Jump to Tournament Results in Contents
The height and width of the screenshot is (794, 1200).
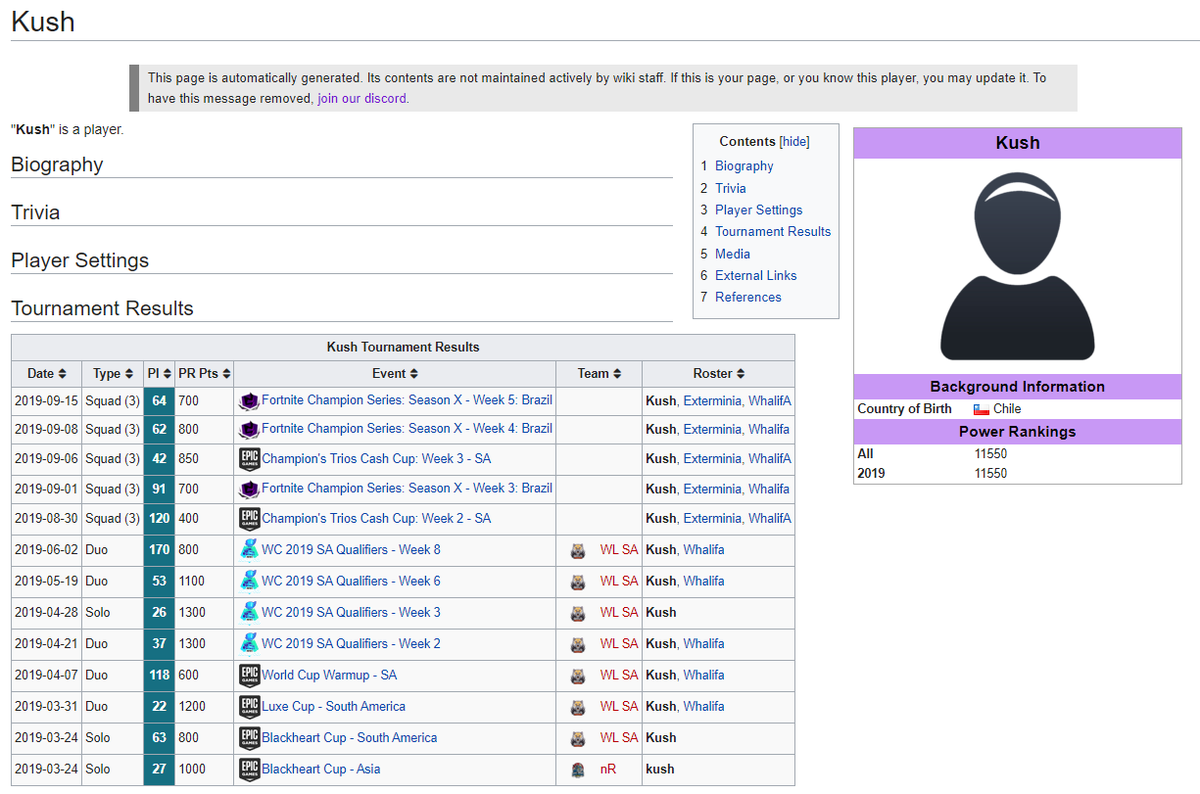tap(773, 231)
